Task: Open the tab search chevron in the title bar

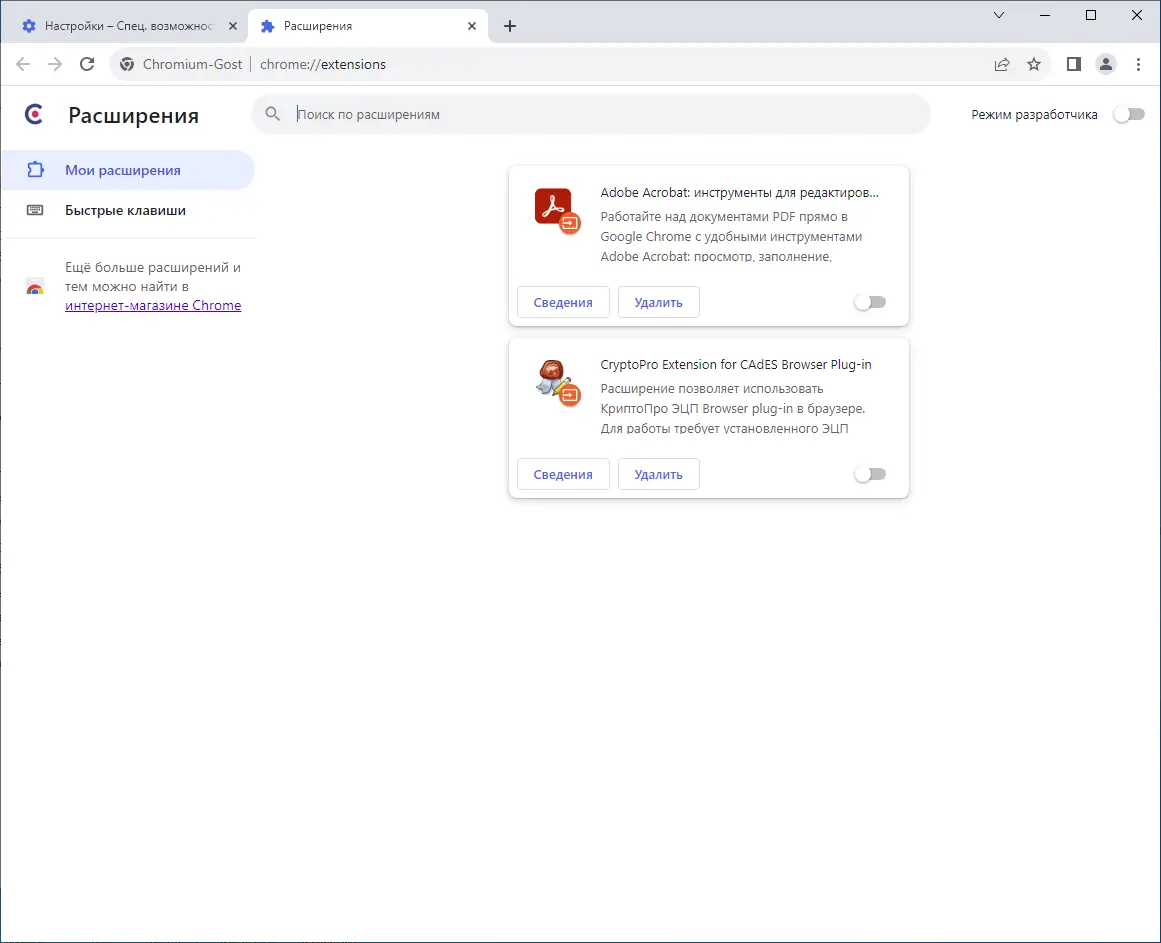Action: (999, 15)
